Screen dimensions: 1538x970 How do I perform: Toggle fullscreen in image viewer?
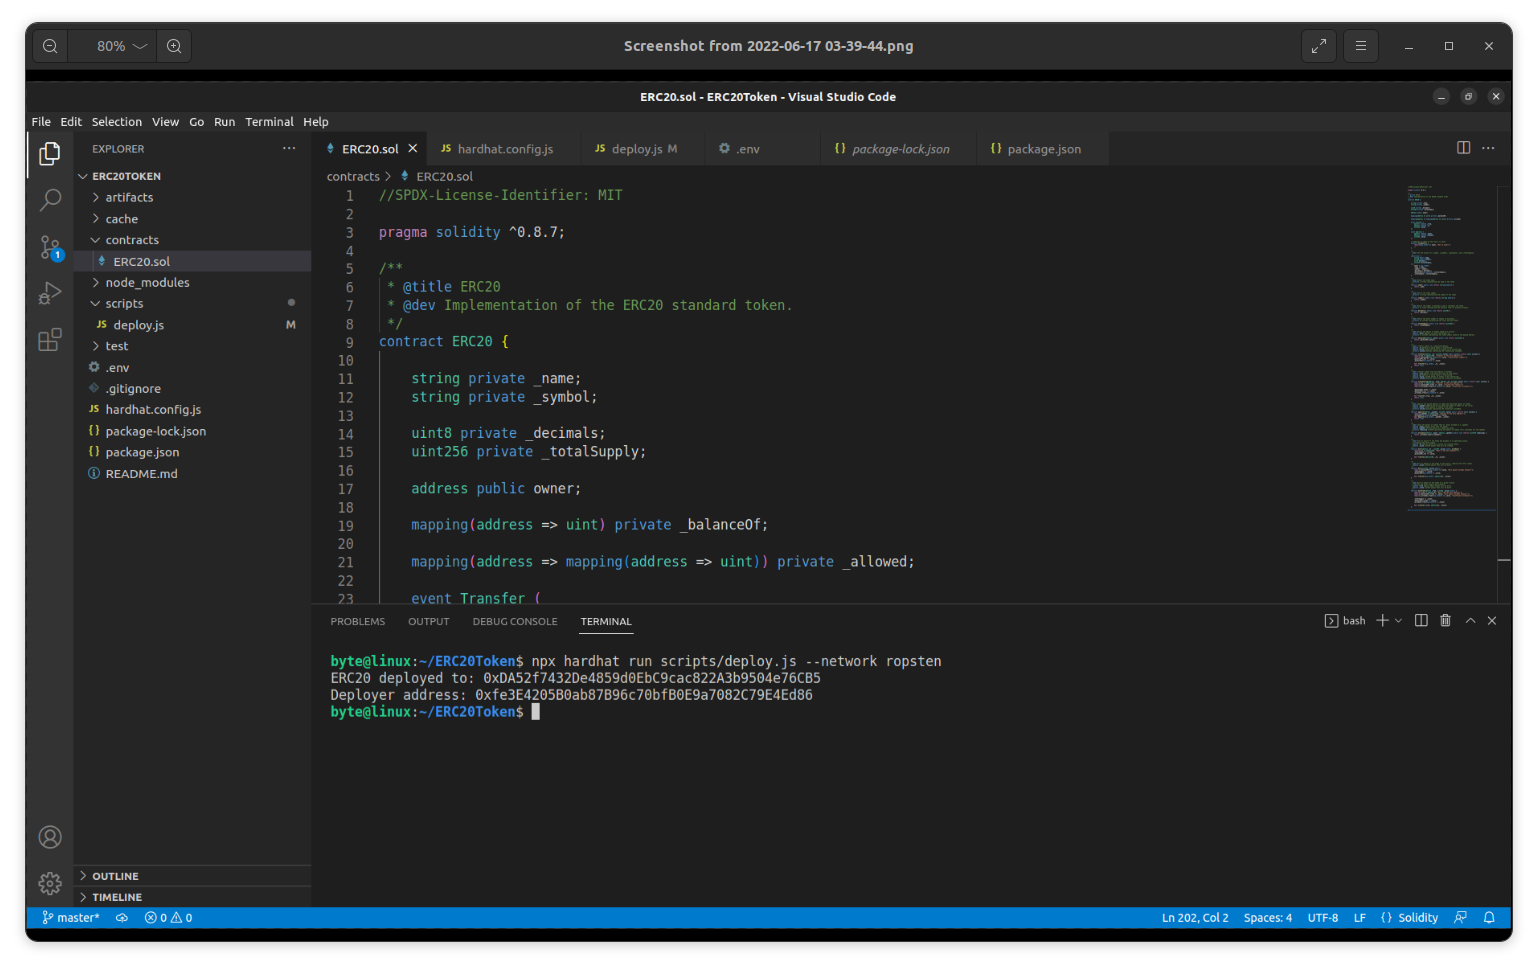pos(1319,46)
